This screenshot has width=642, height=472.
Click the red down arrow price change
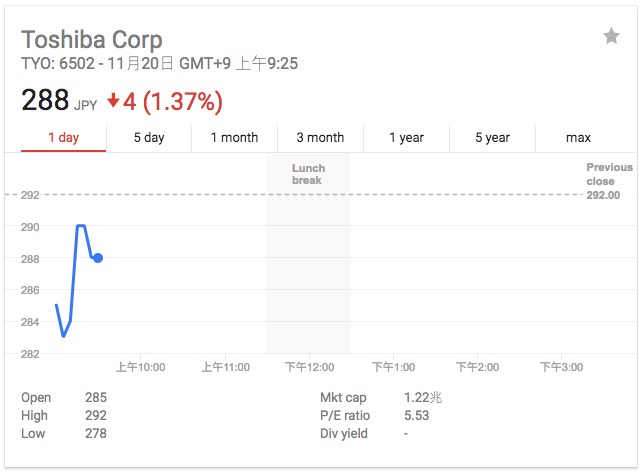click(165, 101)
